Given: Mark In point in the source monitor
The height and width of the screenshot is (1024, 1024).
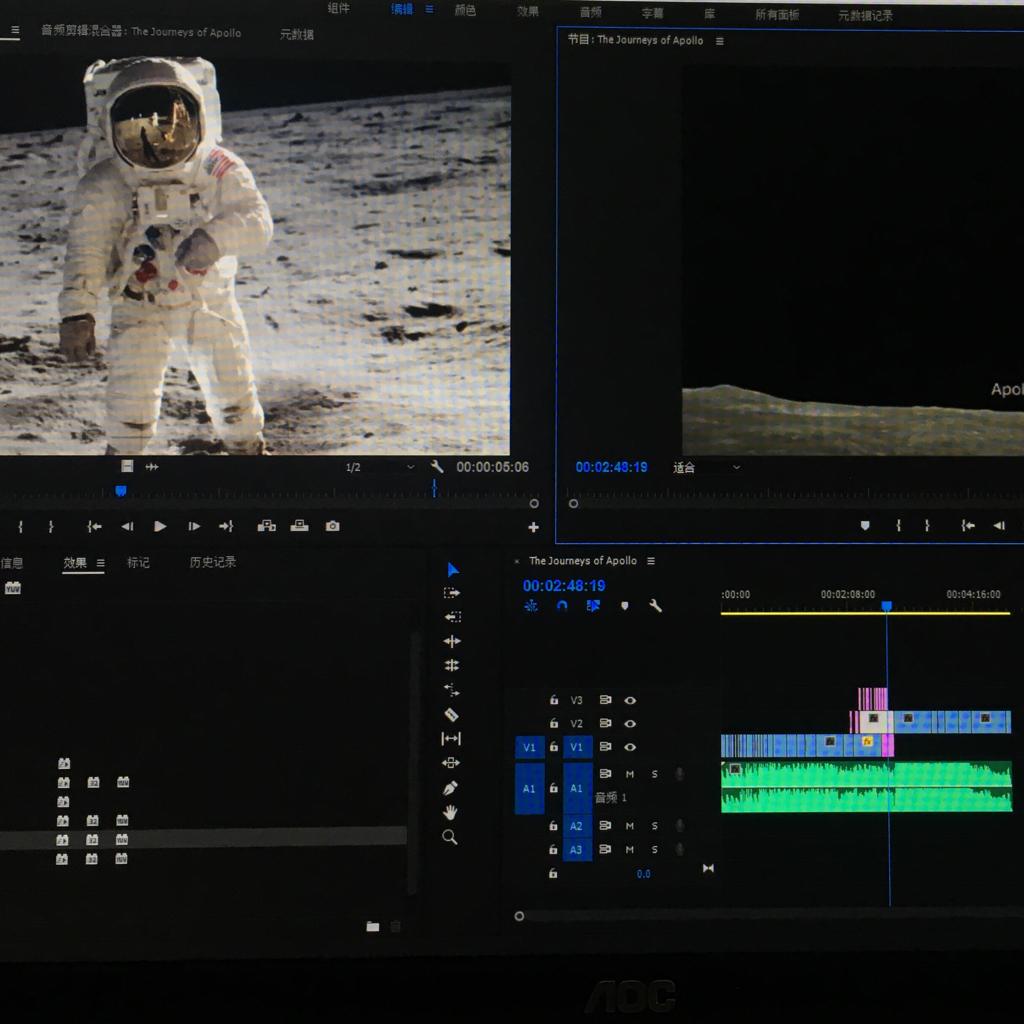Looking at the screenshot, I should [x=21, y=526].
